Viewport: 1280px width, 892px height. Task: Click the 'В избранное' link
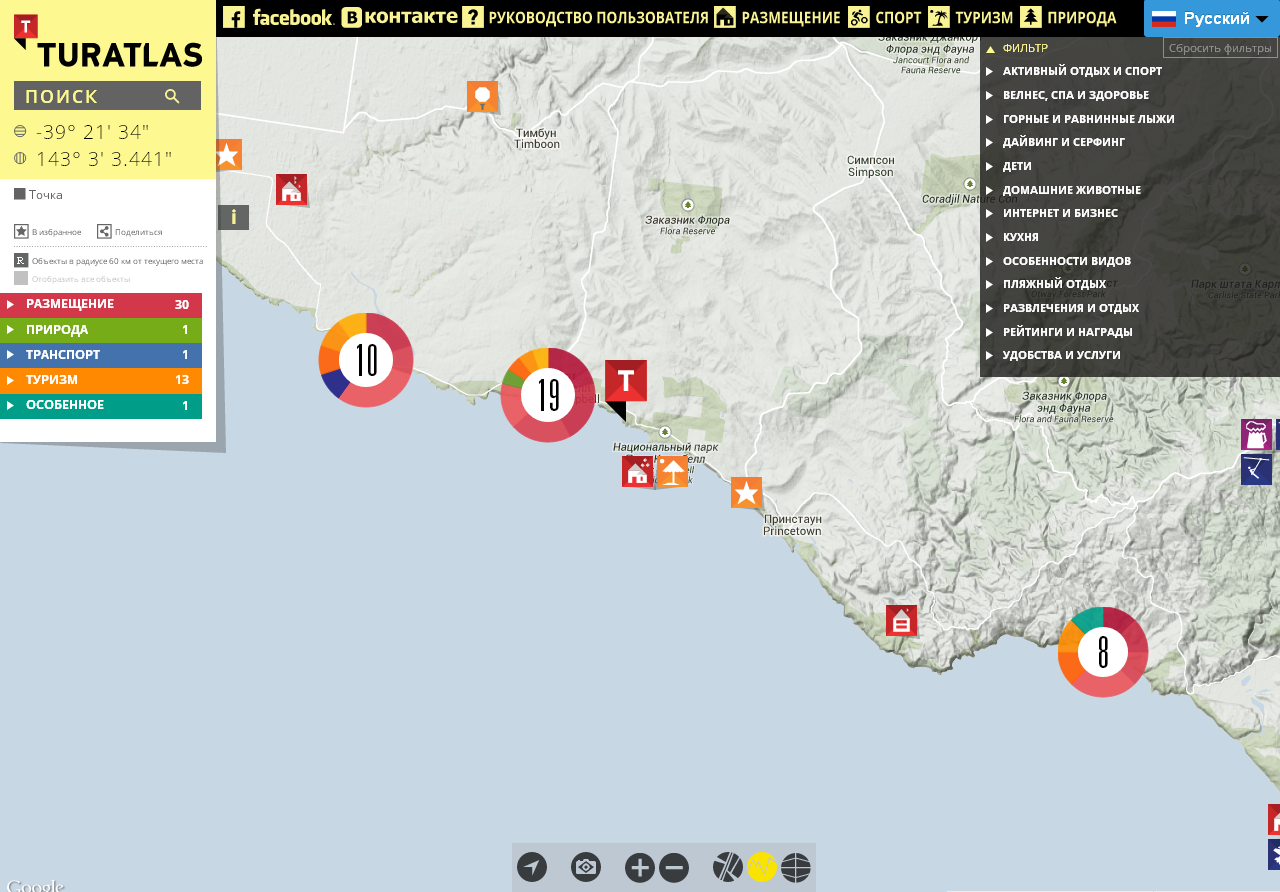pyautogui.click(x=56, y=232)
